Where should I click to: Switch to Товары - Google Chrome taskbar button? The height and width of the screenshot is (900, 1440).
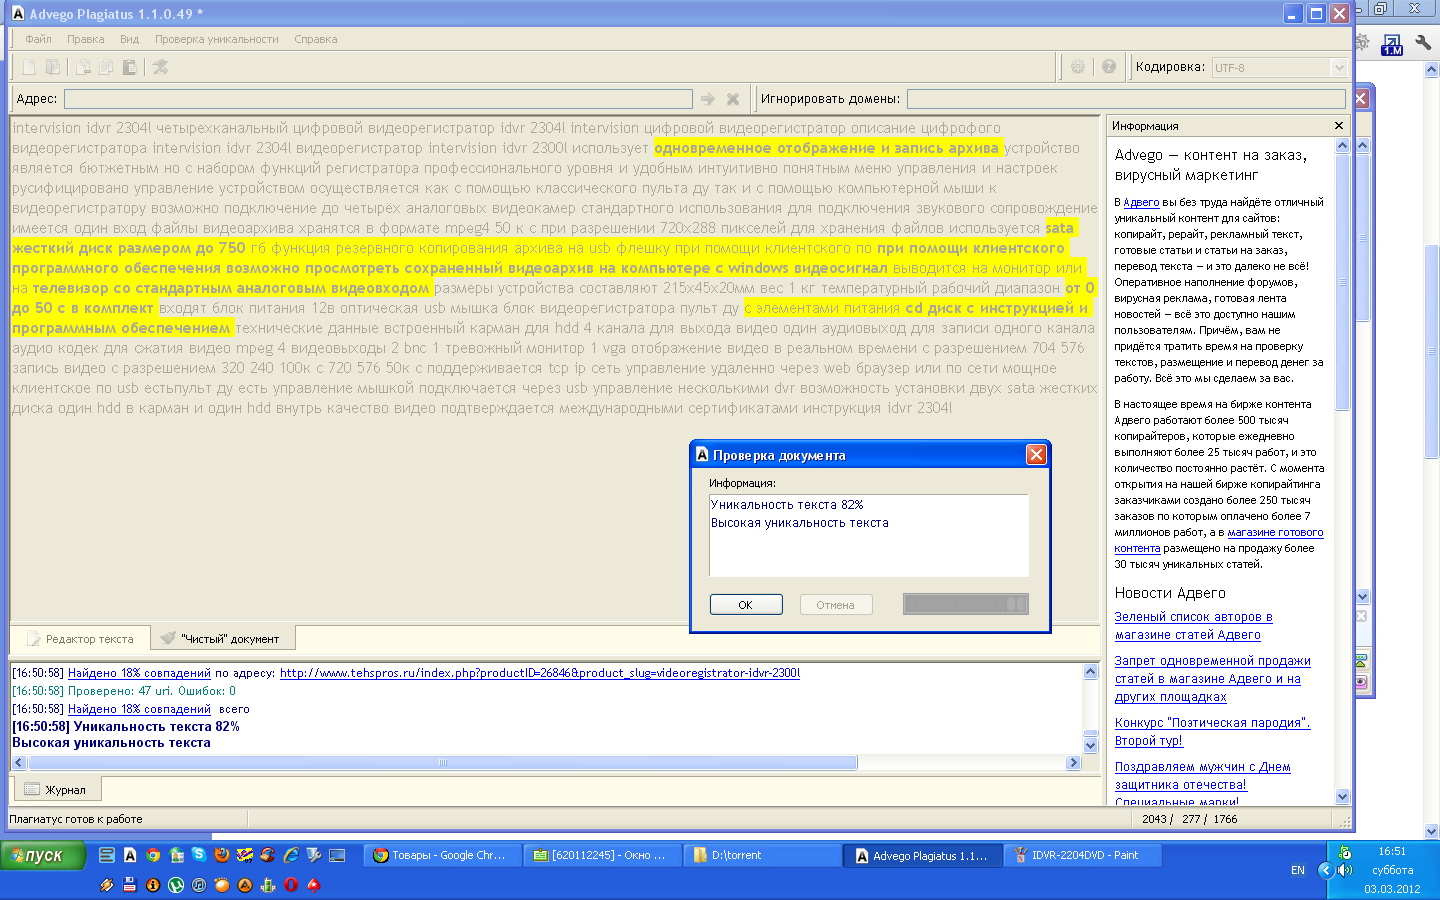tap(442, 855)
